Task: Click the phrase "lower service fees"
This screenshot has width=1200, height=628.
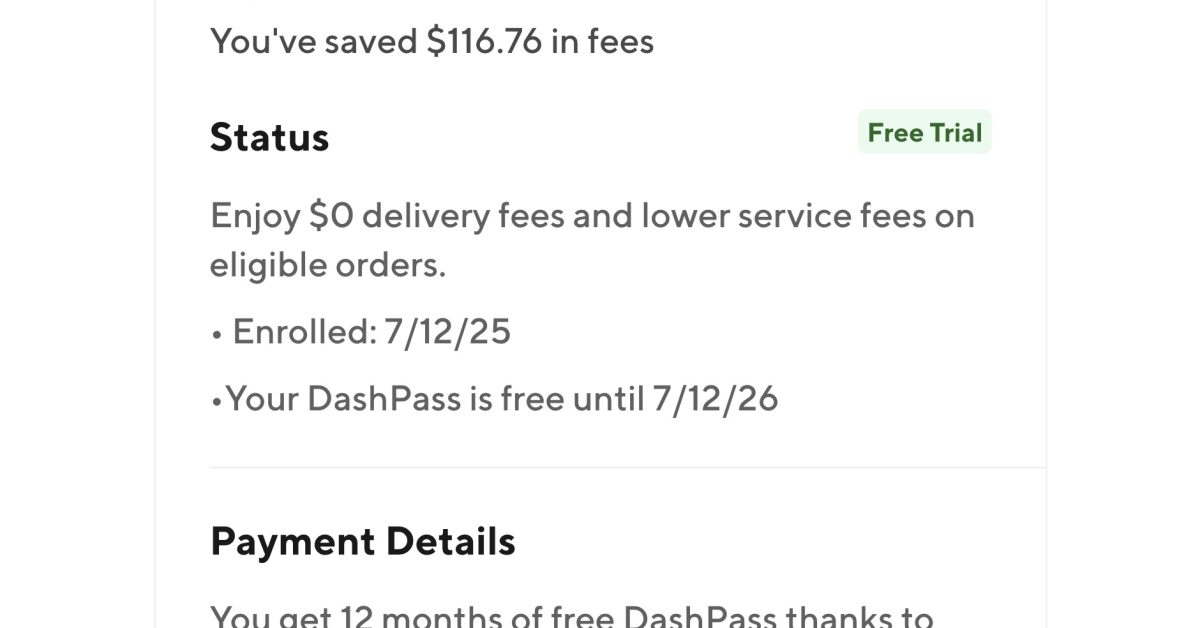Action: click(x=746, y=216)
